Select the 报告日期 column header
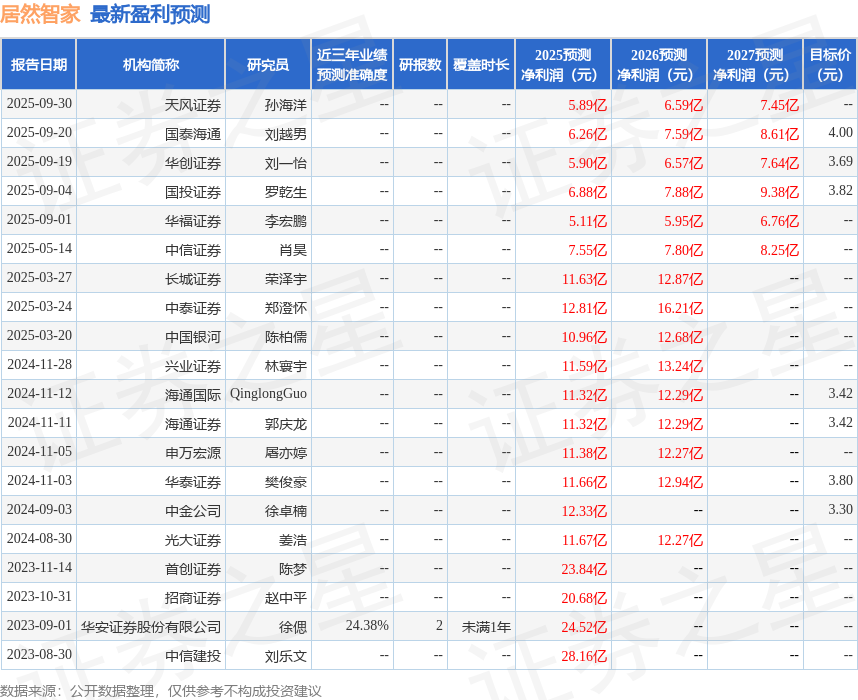The image size is (858, 700). (38, 65)
